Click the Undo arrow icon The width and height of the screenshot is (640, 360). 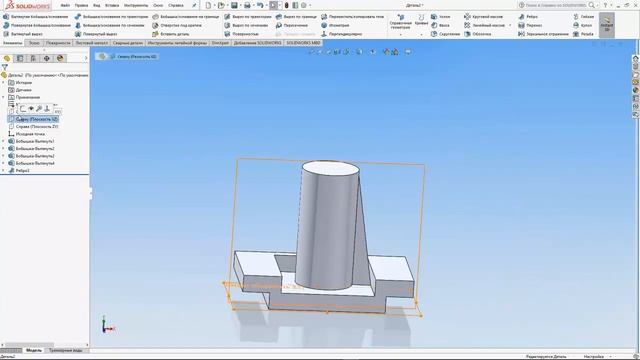pyautogui.click(x=260, y=5)
